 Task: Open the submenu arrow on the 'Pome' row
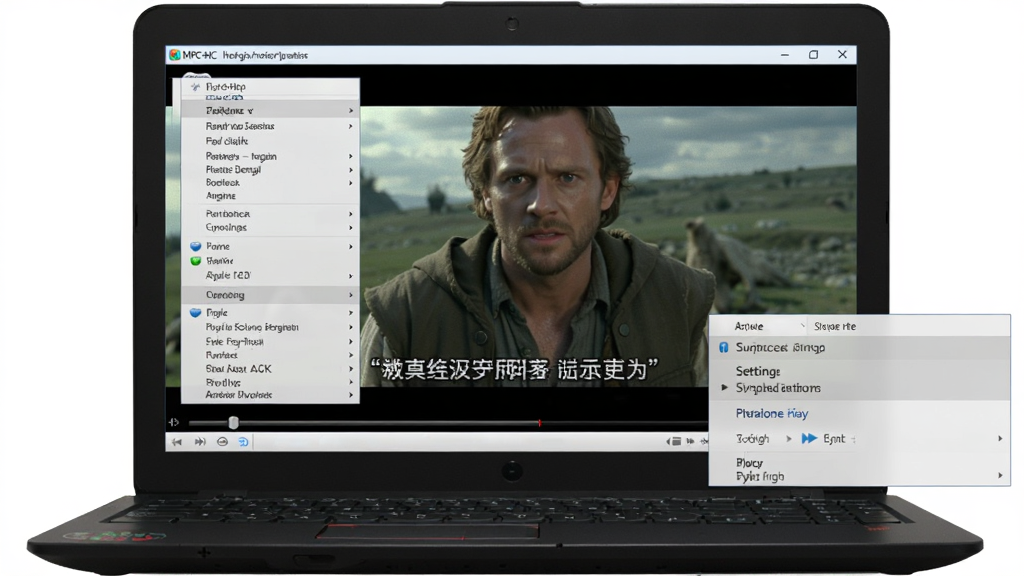351,247
